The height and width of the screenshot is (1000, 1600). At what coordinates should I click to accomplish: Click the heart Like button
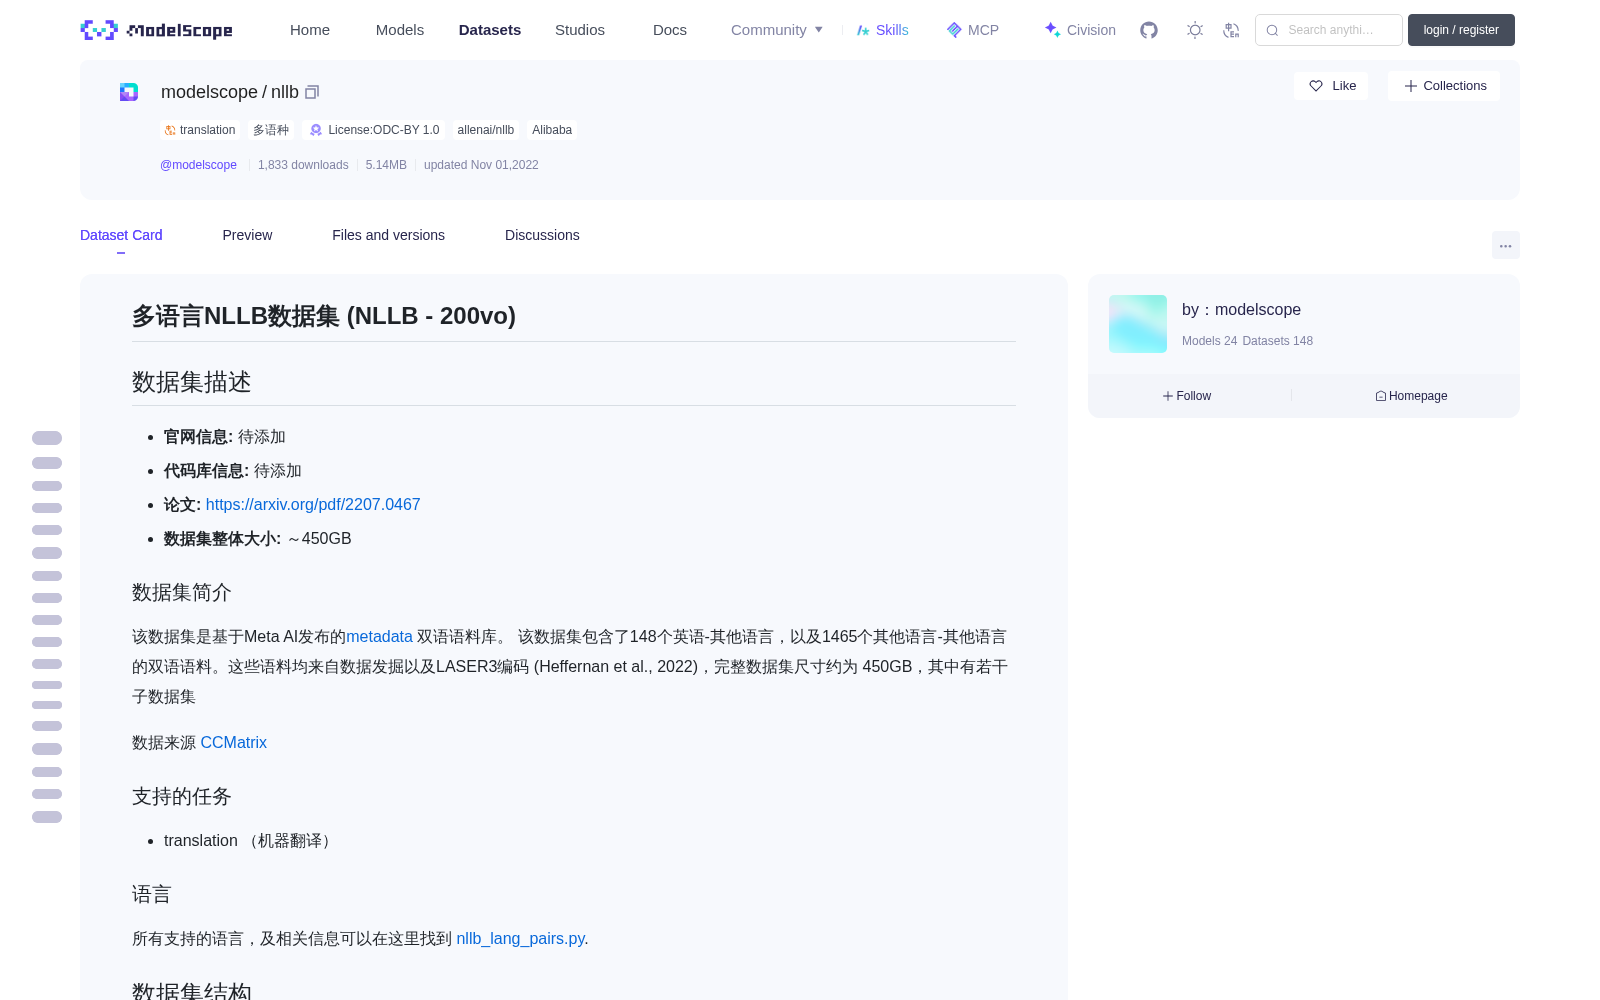pyautogui.click(x=1331, y=86)
